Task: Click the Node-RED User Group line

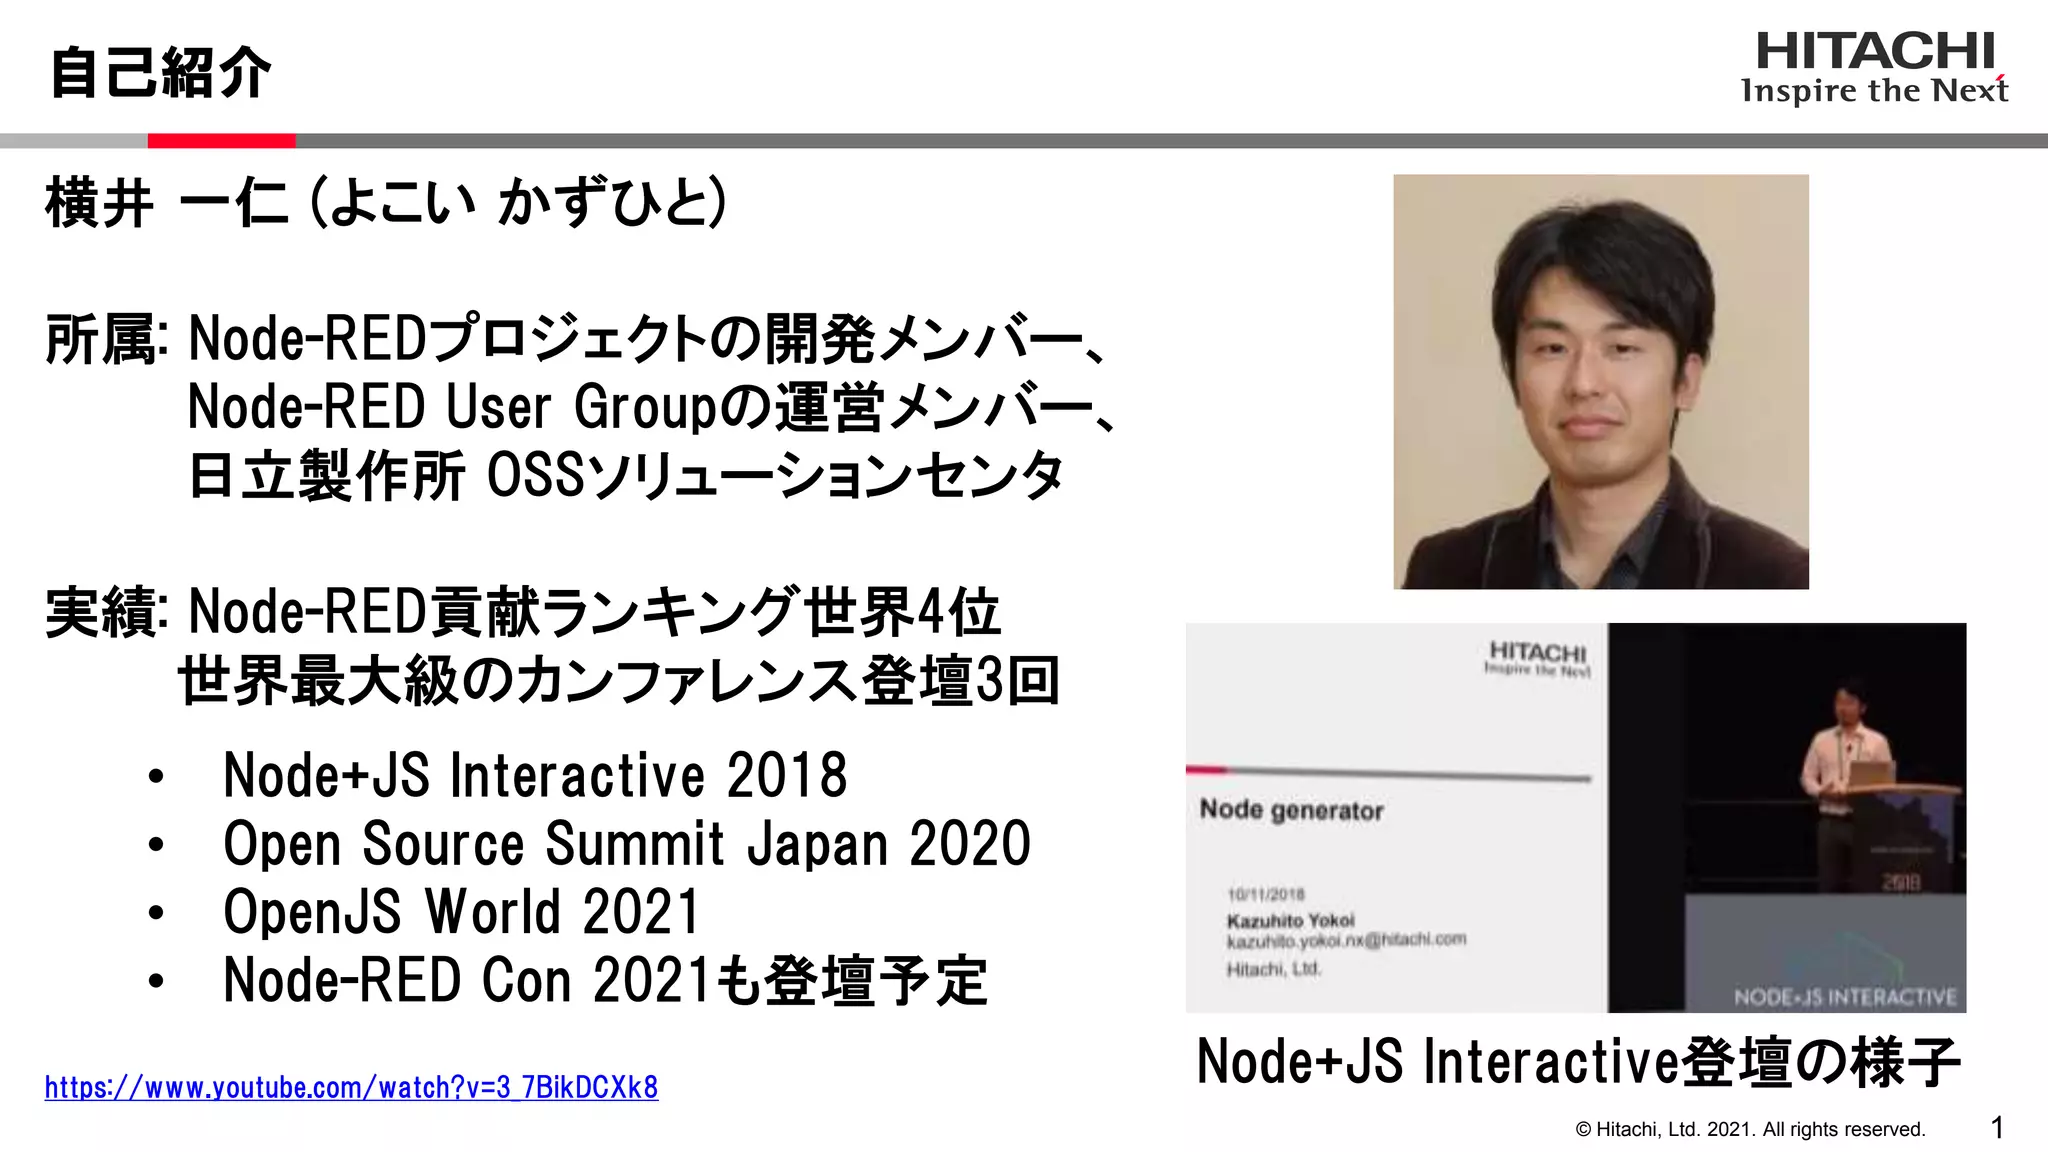Action: 650,407
